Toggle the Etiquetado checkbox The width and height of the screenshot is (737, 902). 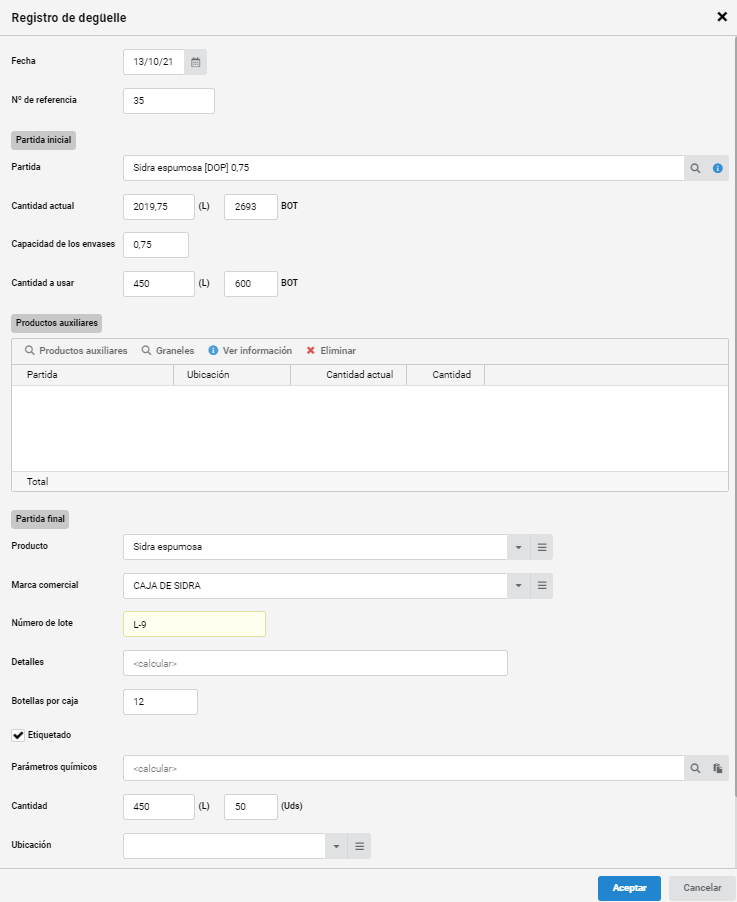pyautogui.click(x=18, y=735)
